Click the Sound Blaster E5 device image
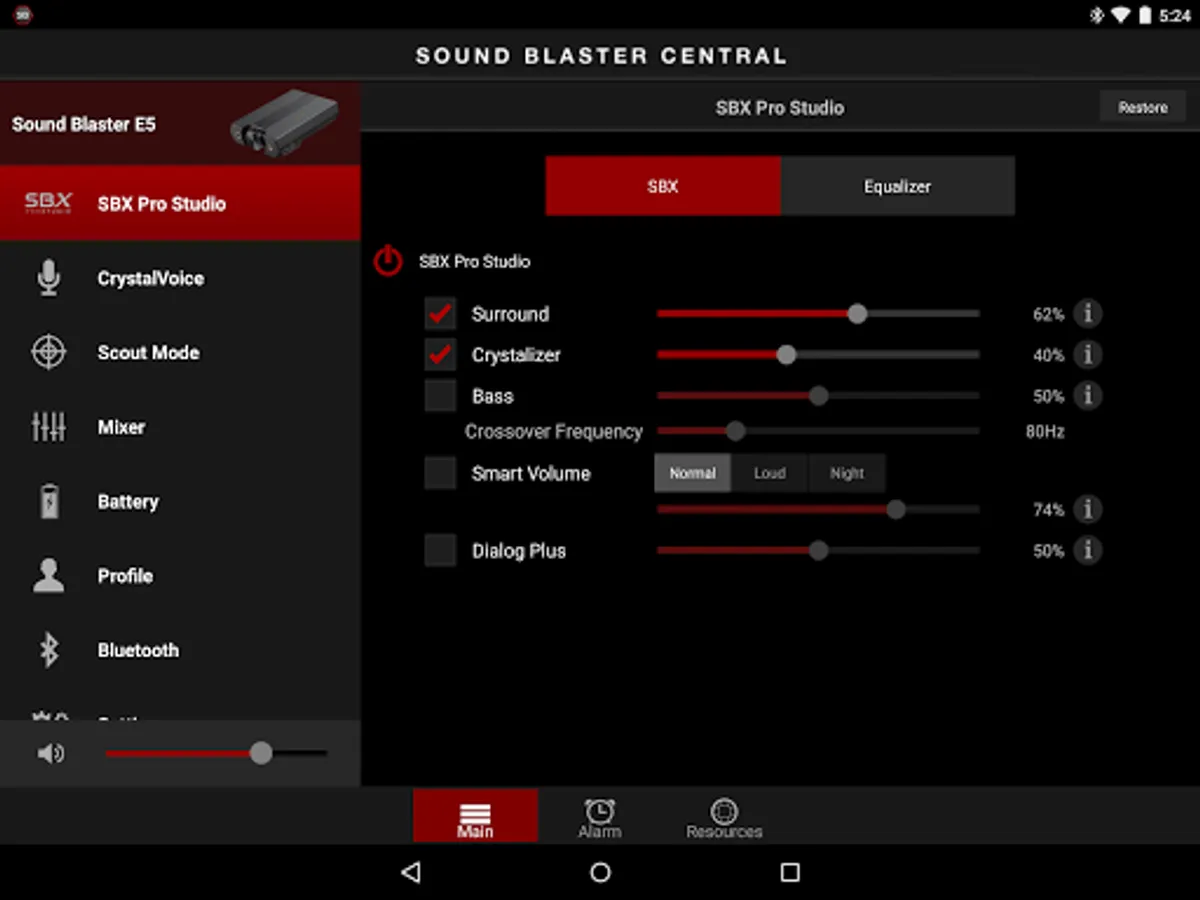 tap(284, 122)
